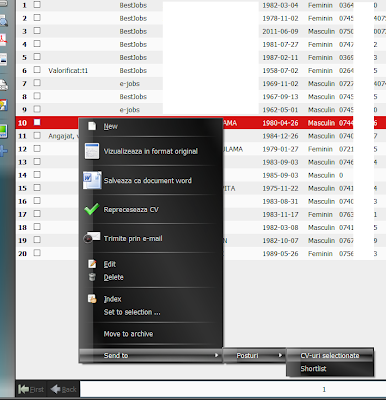
Task: Click the Word document icon for Salveaza
Action: (92, 180)
